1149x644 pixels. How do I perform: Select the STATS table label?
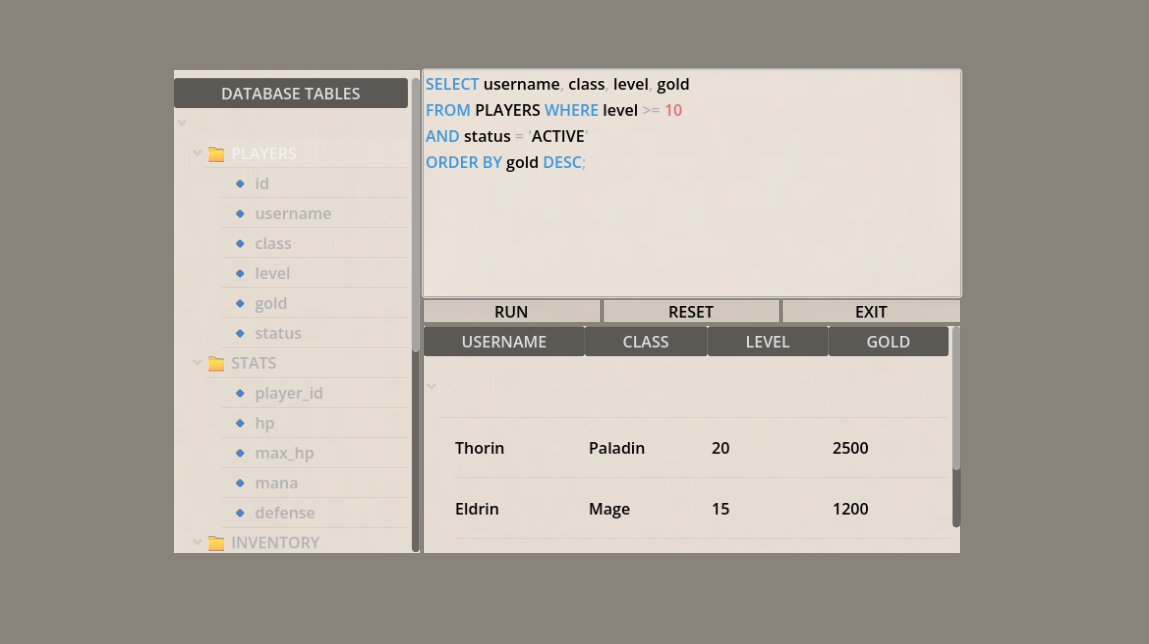click(254, 363)
